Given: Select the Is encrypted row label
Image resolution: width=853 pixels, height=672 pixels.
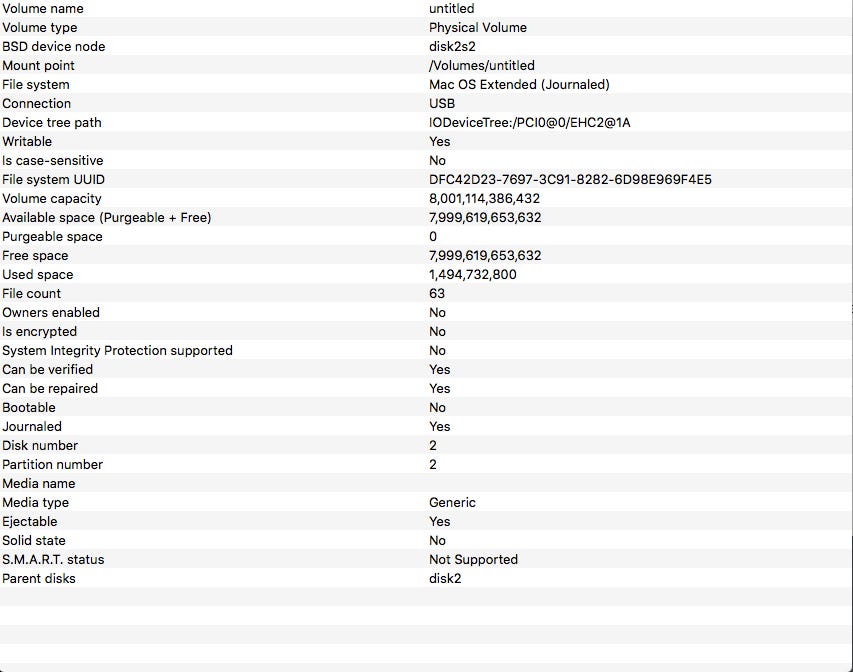Looking at the screenshot, I should [x=39, y=332].
